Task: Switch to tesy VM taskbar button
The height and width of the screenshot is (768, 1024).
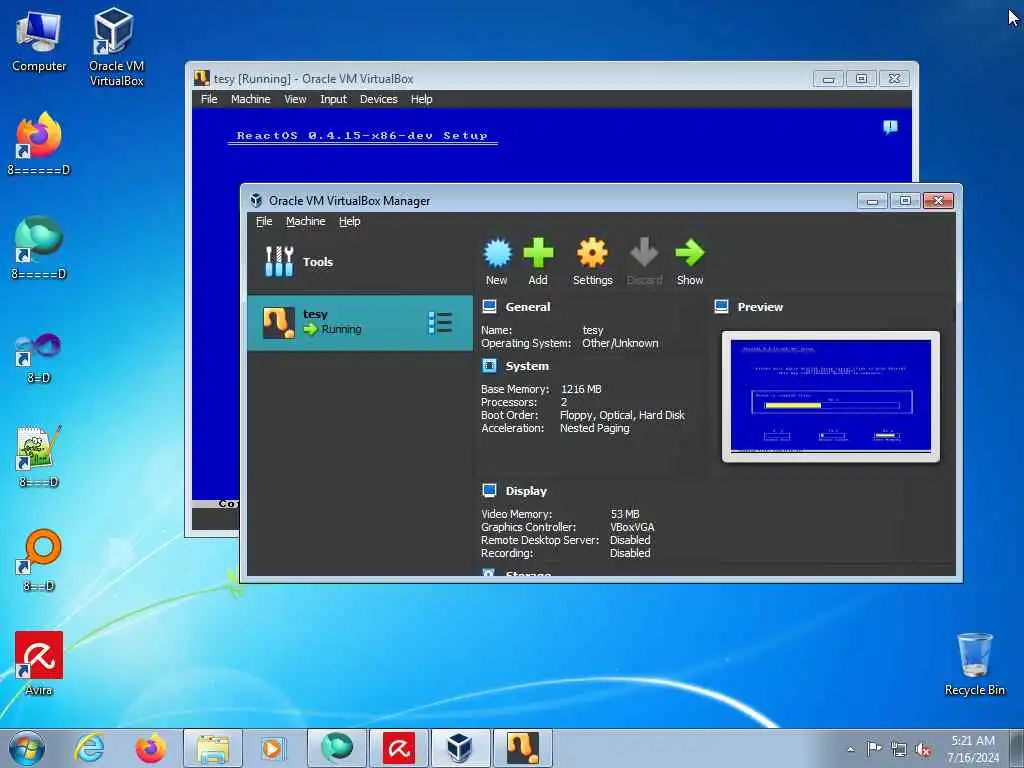Action: (x=522, y=748)
